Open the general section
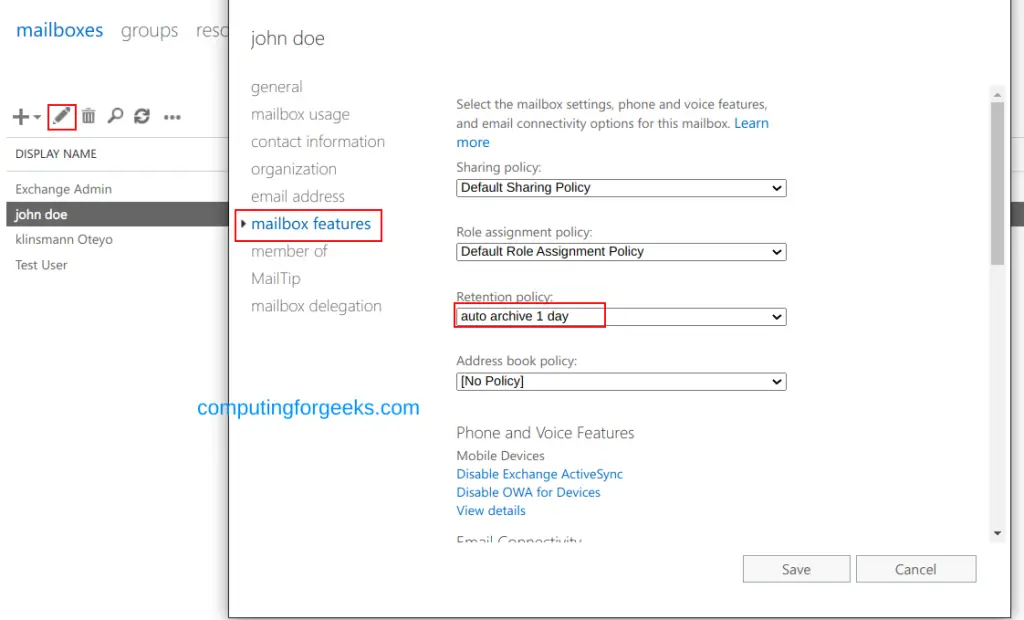This screenshot has width=1024, height=620. 276,87
